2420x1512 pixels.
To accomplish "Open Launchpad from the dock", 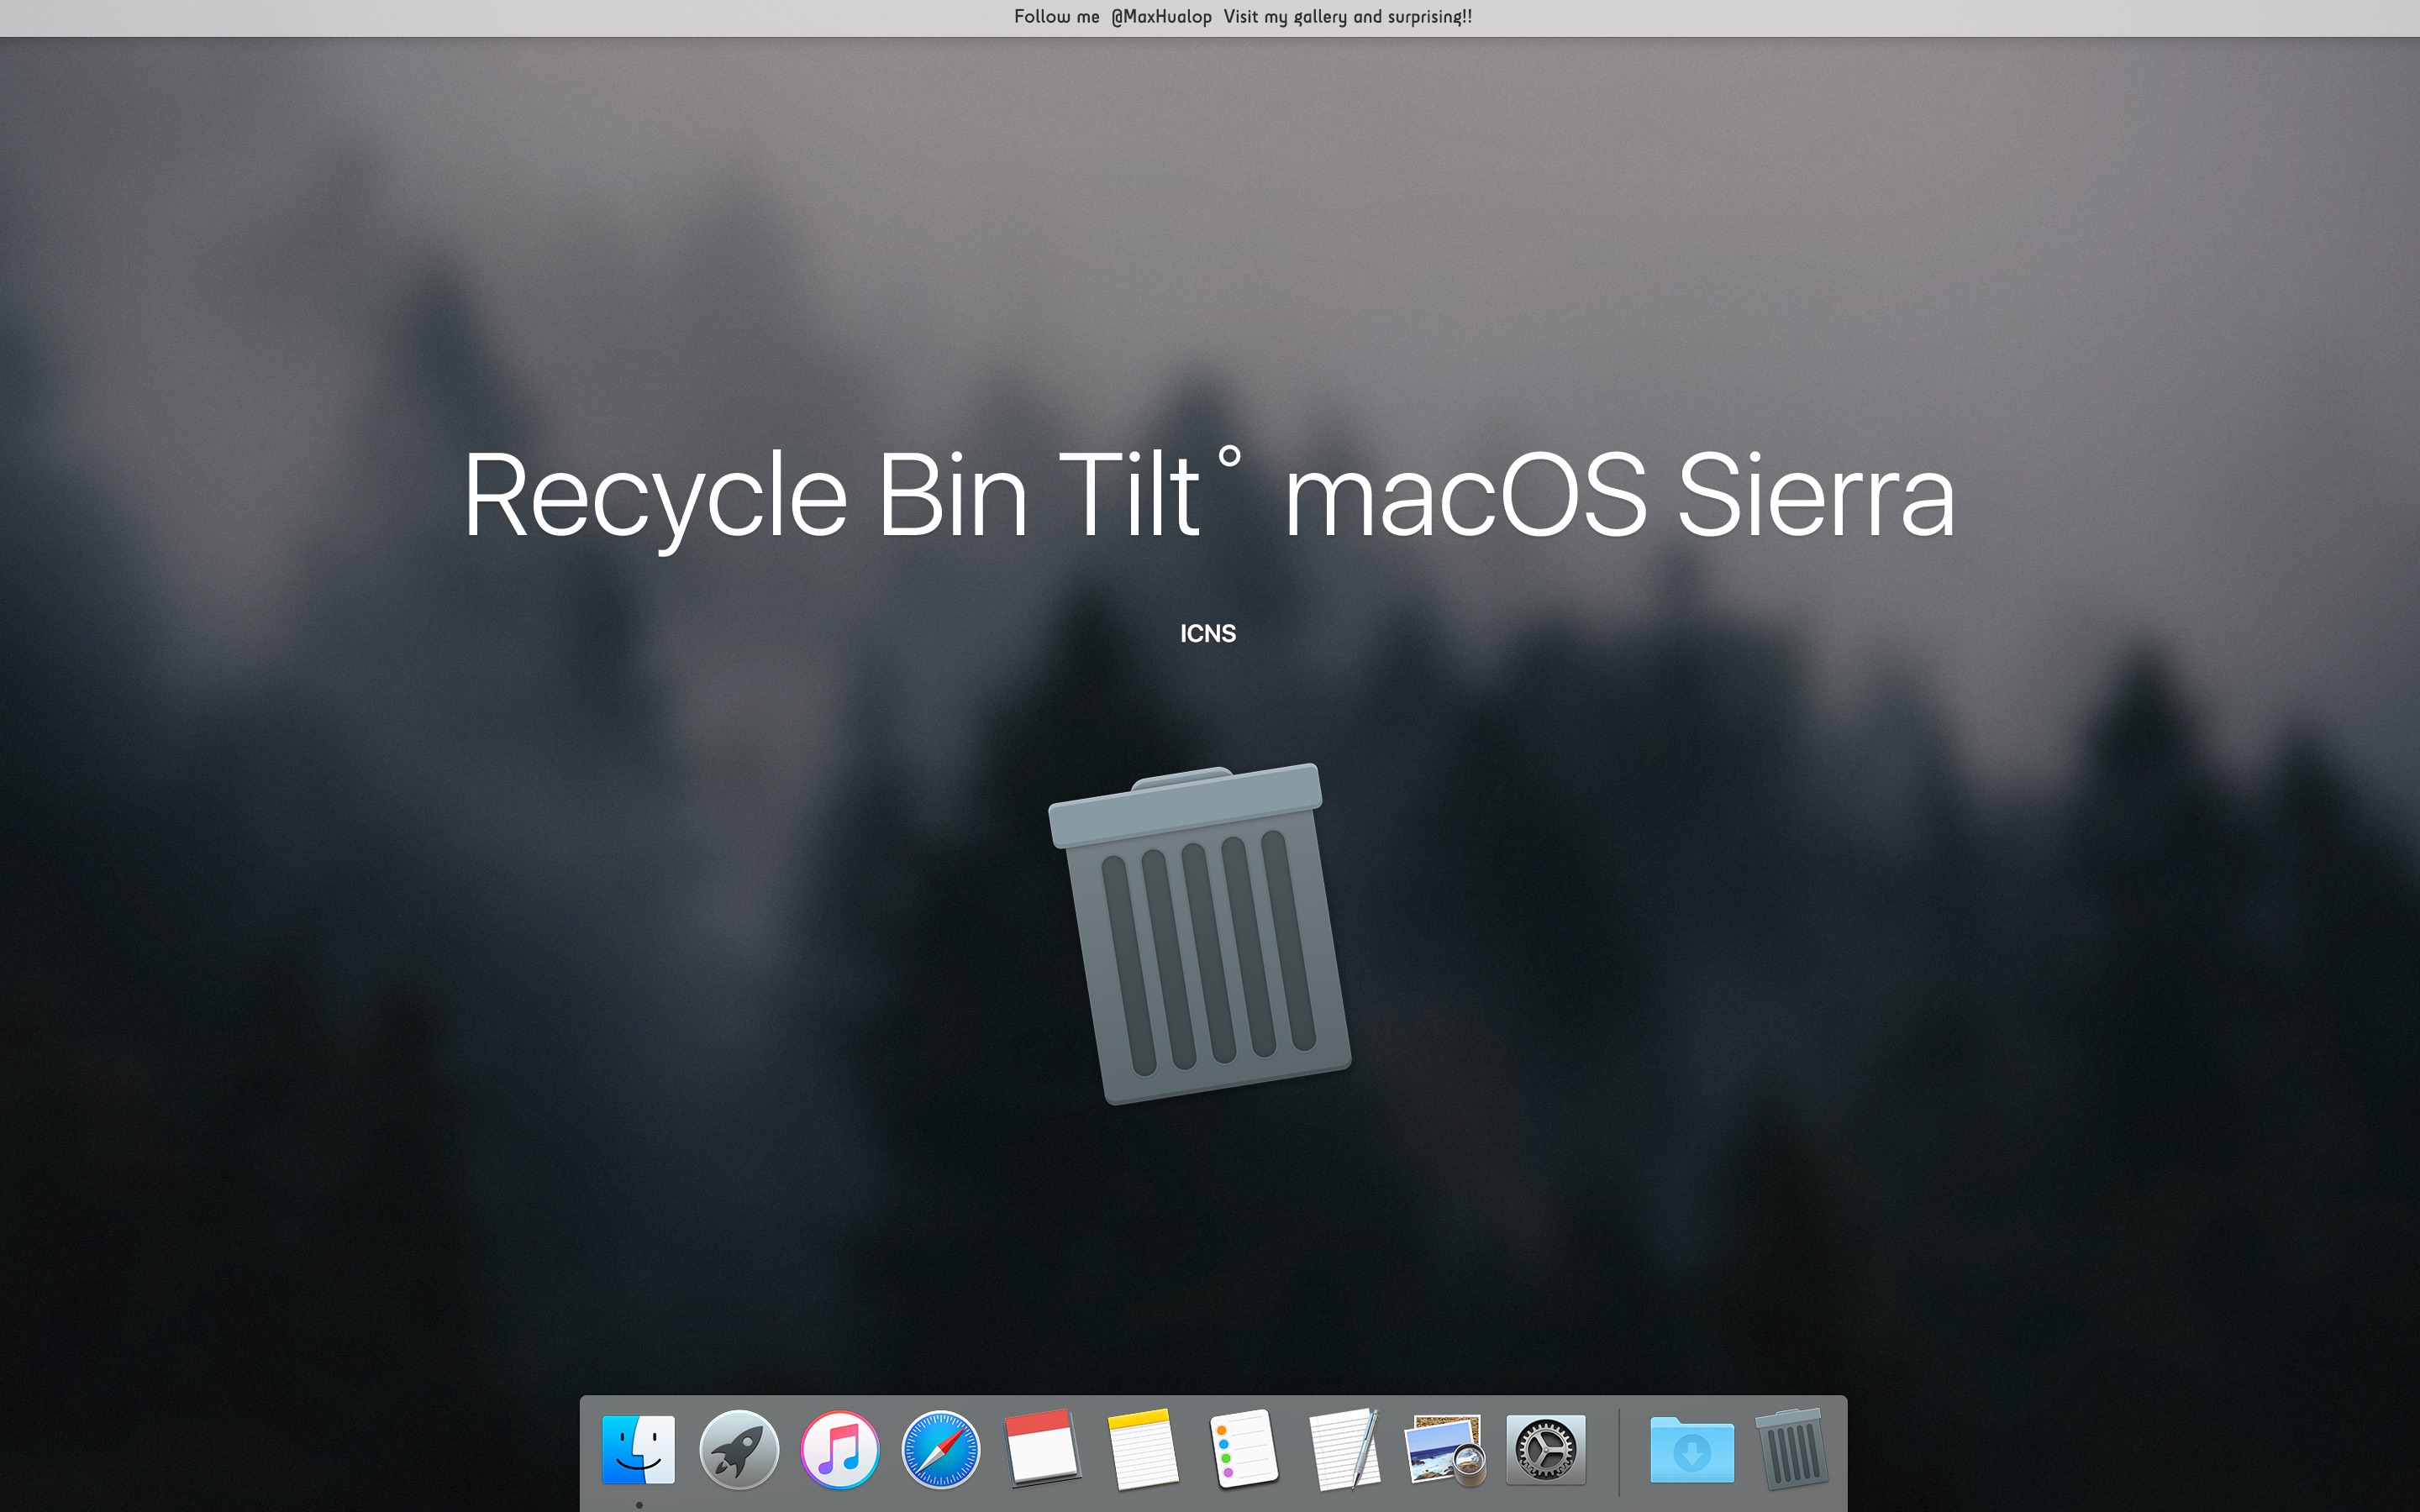I will [x=740, y=1449].
